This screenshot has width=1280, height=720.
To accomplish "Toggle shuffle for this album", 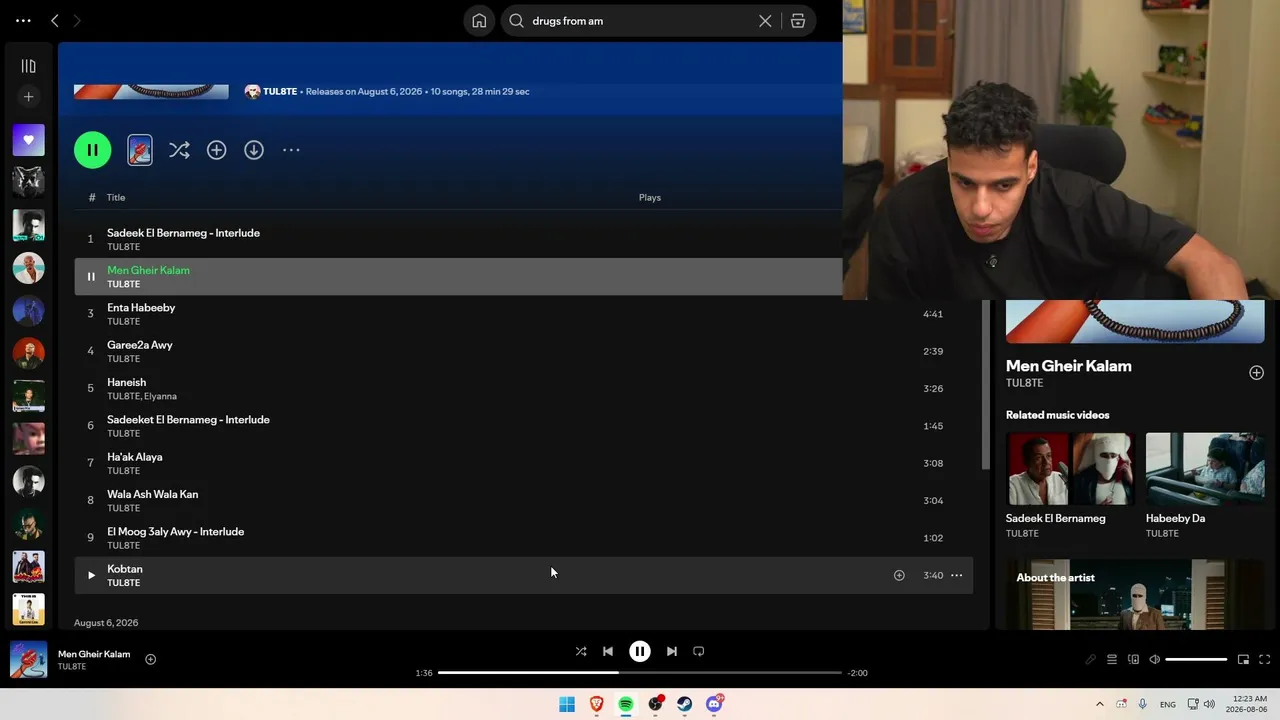I will click(x=179, y=150).
